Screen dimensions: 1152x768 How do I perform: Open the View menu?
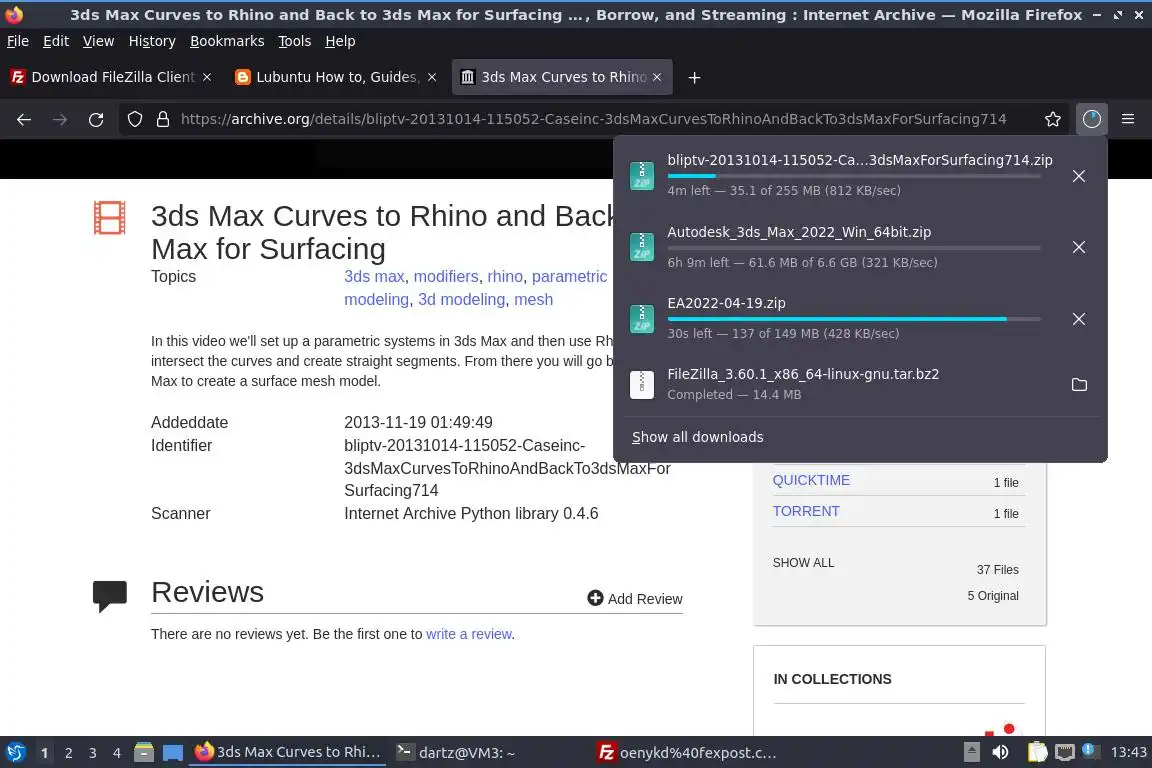pyautogui.click(x=98, y=41)
